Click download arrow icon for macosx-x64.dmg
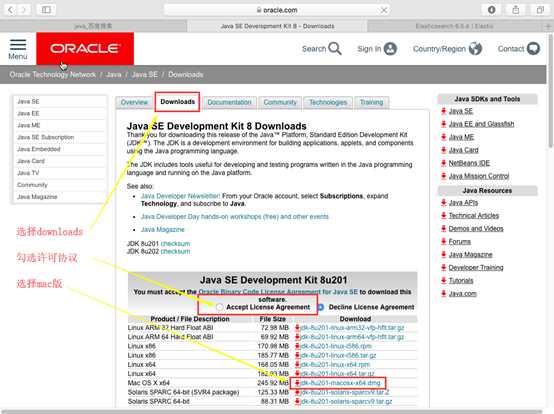 (297, 383)
